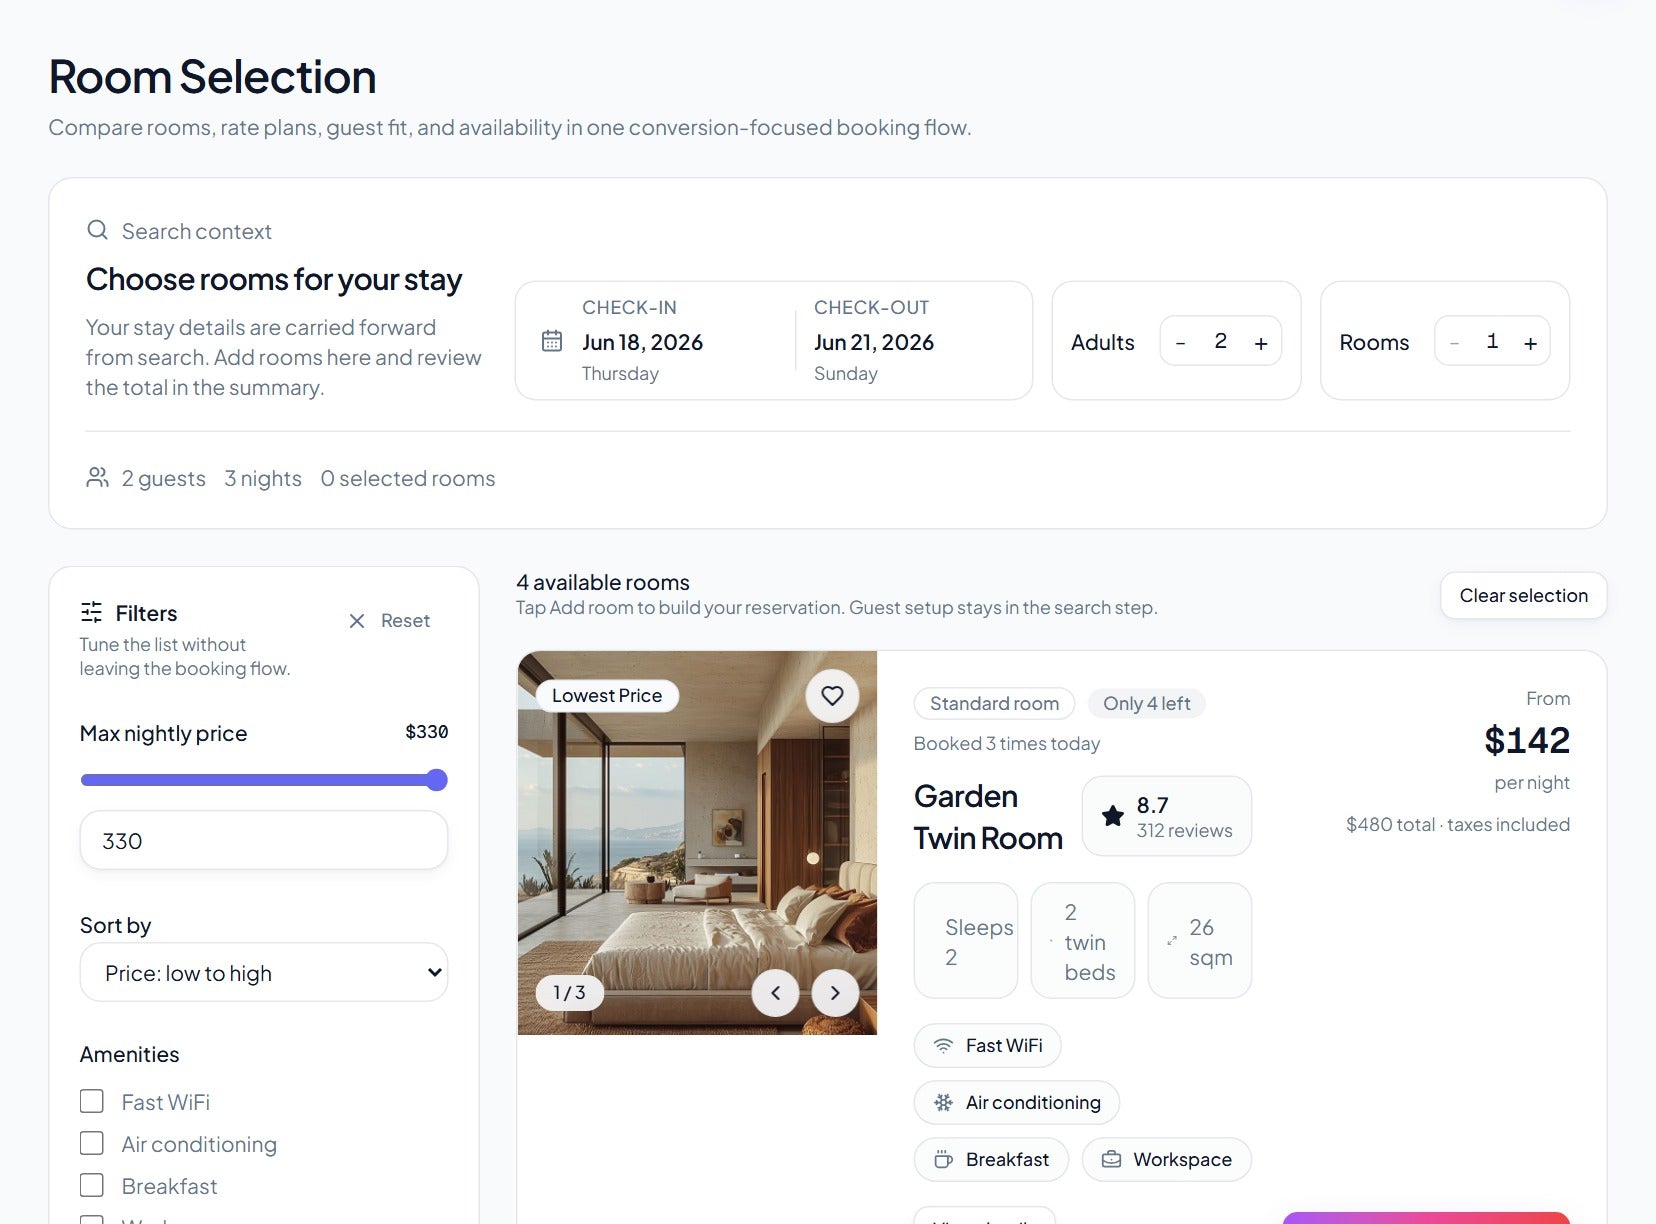Click the 312 reviews text

(x=1184, y=830)
